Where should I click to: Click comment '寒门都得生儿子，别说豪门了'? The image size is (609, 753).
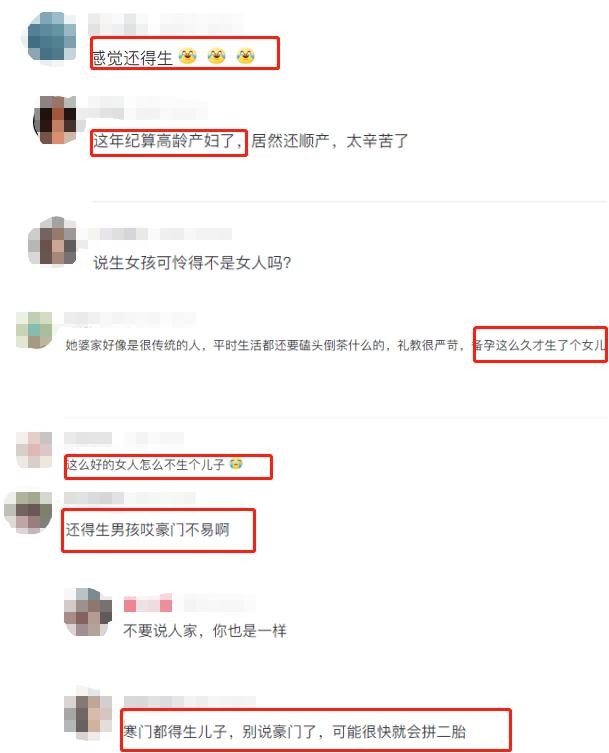point(220,731)
